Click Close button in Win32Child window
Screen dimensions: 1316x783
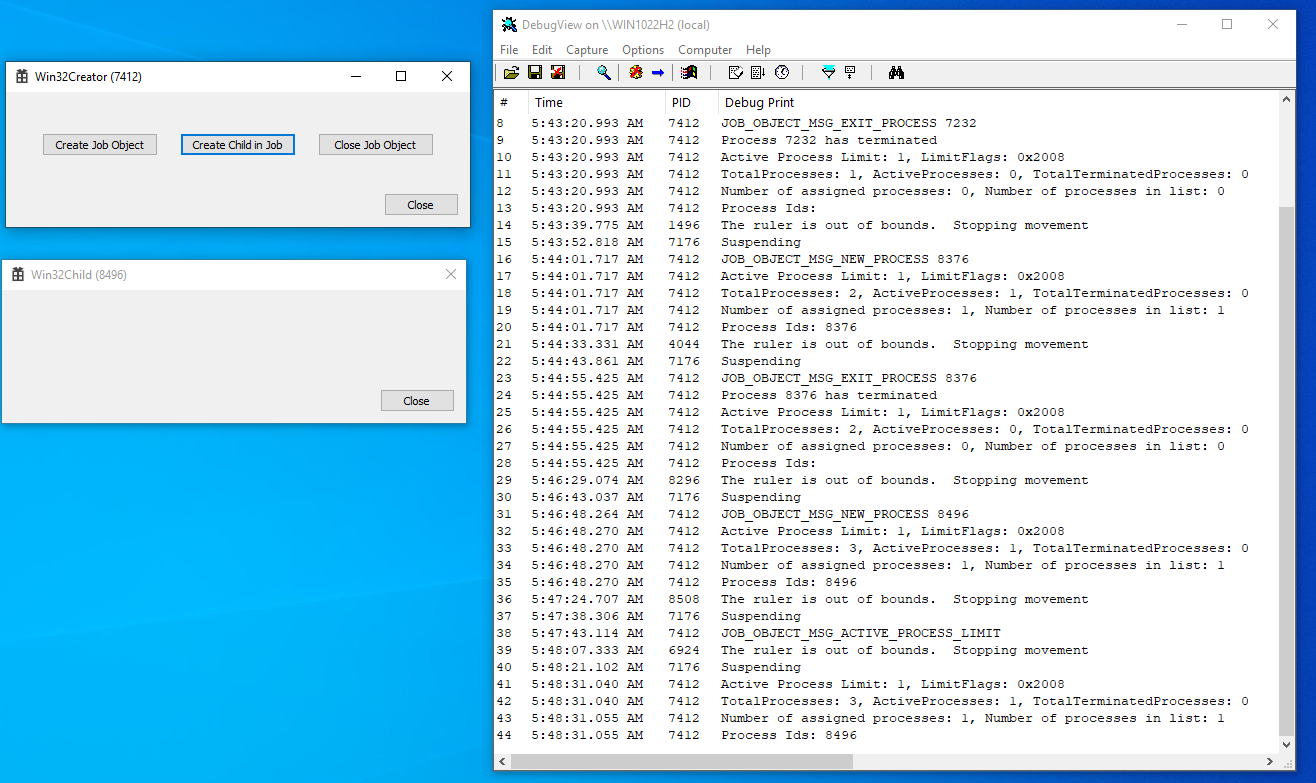click(417, 401)
